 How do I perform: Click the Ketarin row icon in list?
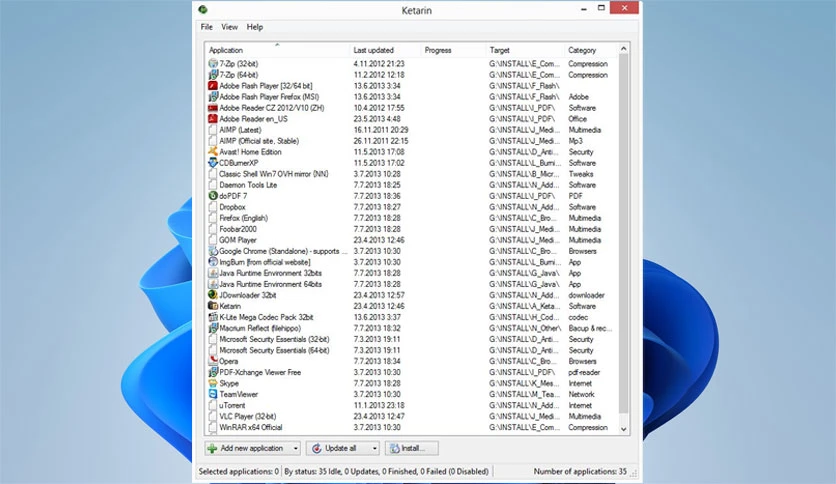pos(213,306)
